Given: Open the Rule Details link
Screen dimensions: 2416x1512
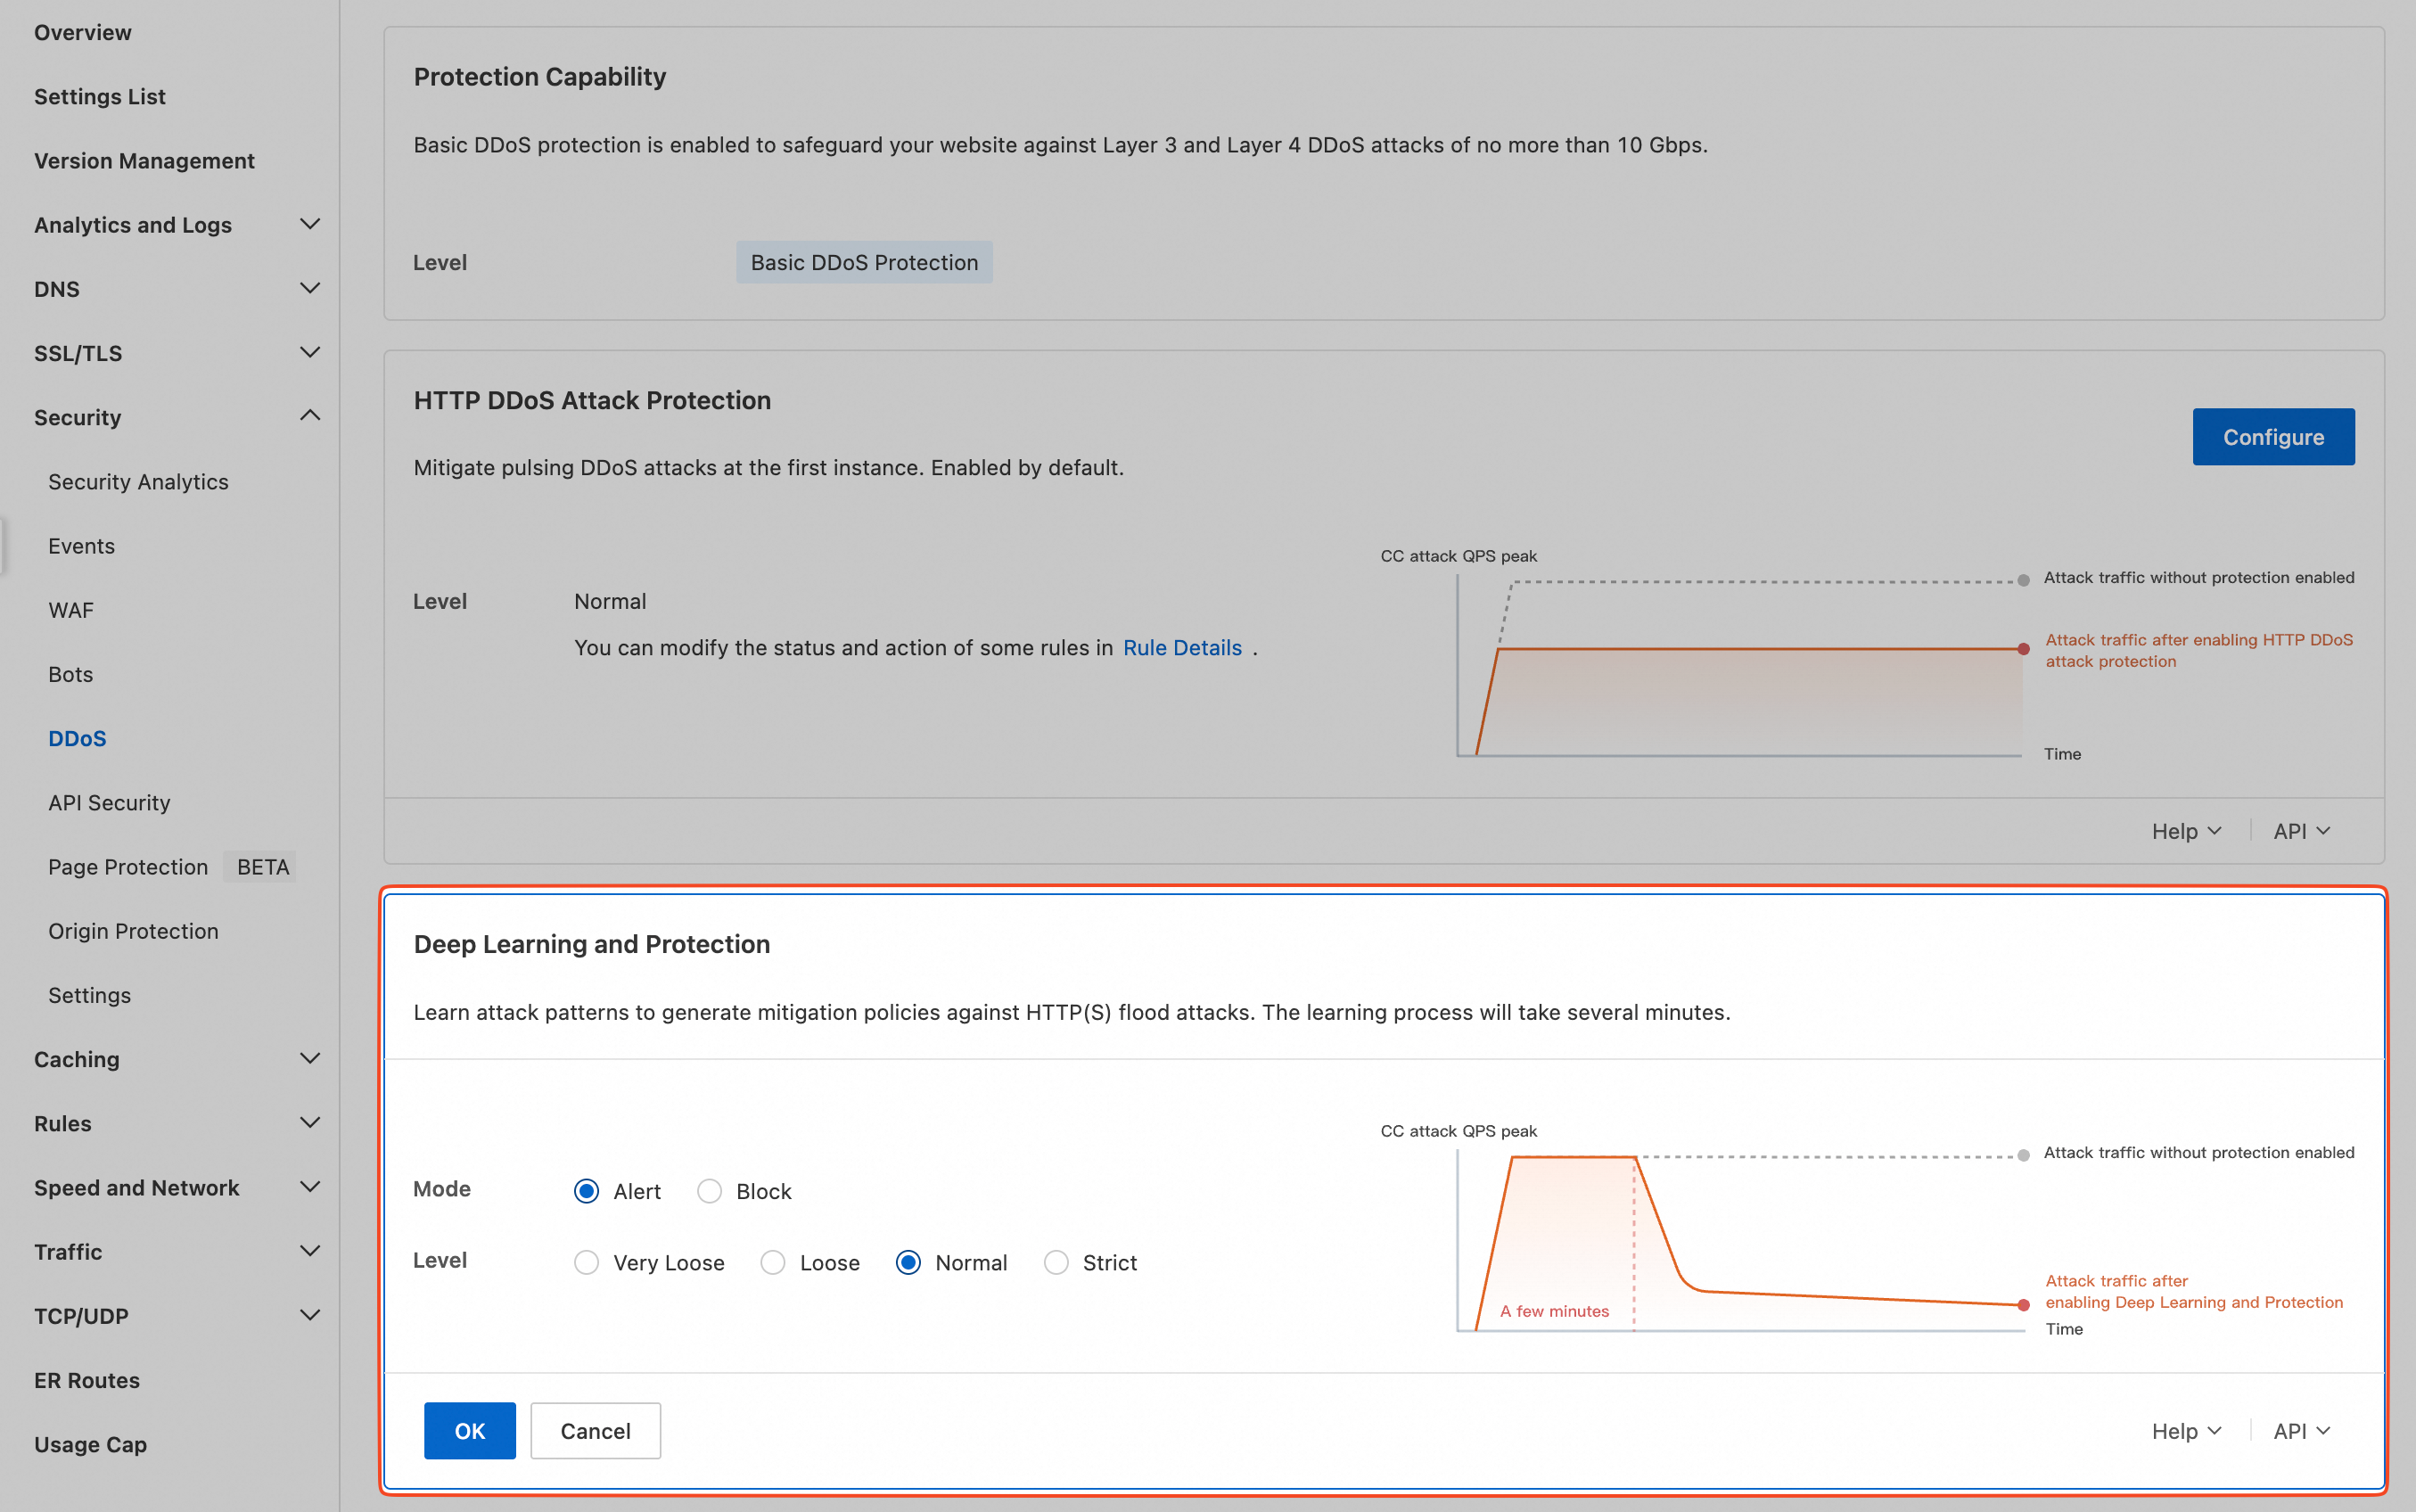Looking at the screenshot, I should 1182,648.
